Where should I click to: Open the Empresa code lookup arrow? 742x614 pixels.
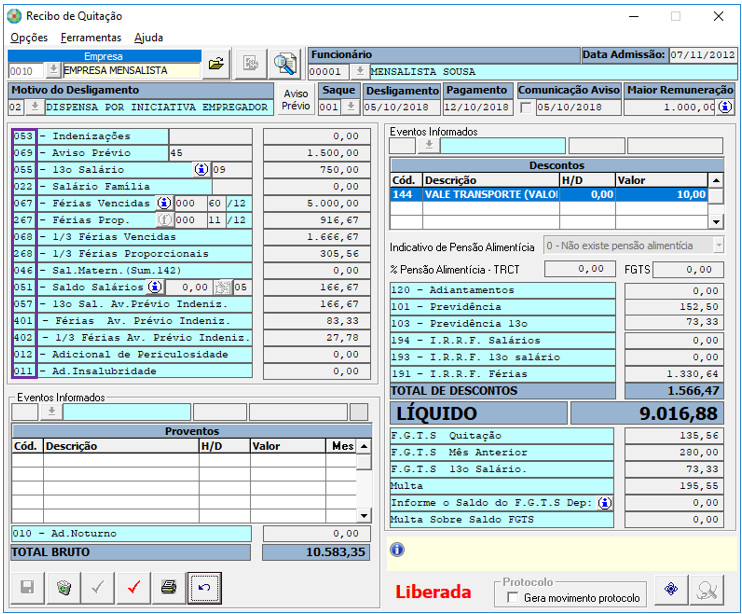pyautogui.click(x=53, y=70)
